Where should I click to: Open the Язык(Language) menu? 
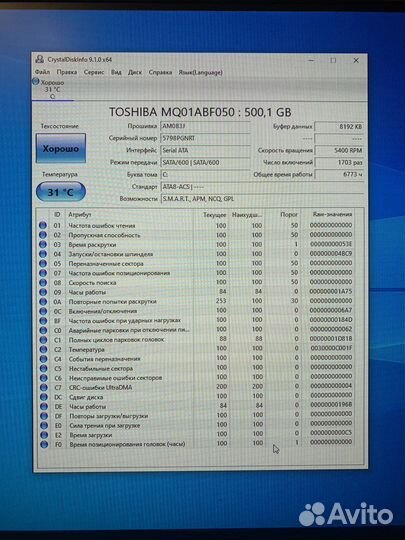point(200,72)
